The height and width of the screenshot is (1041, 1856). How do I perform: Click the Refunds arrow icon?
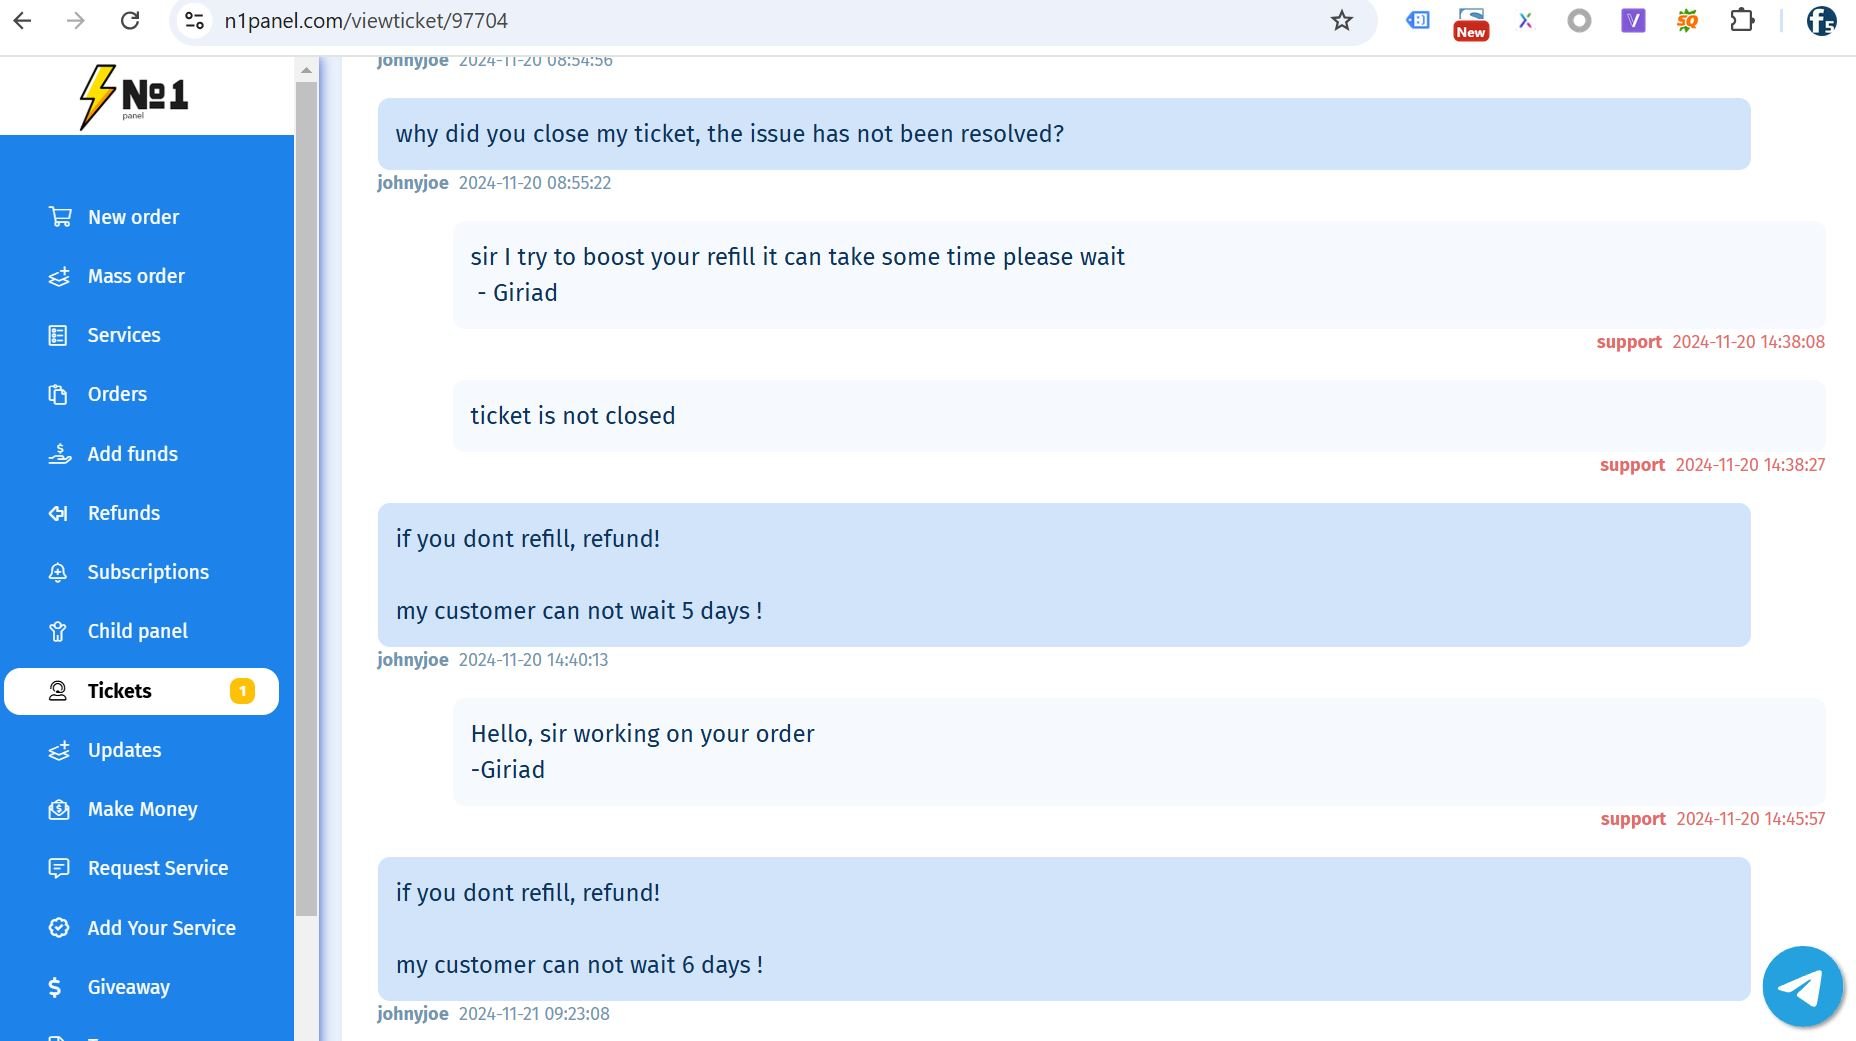click(59, 513)
